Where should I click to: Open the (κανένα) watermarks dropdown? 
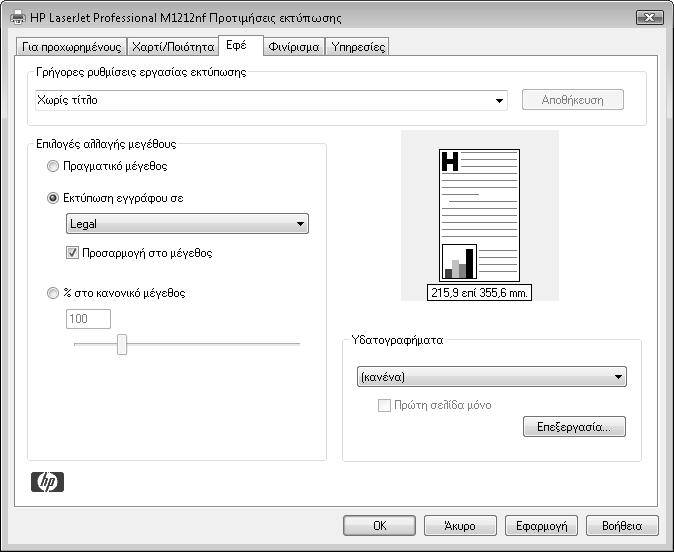(492, 377)
